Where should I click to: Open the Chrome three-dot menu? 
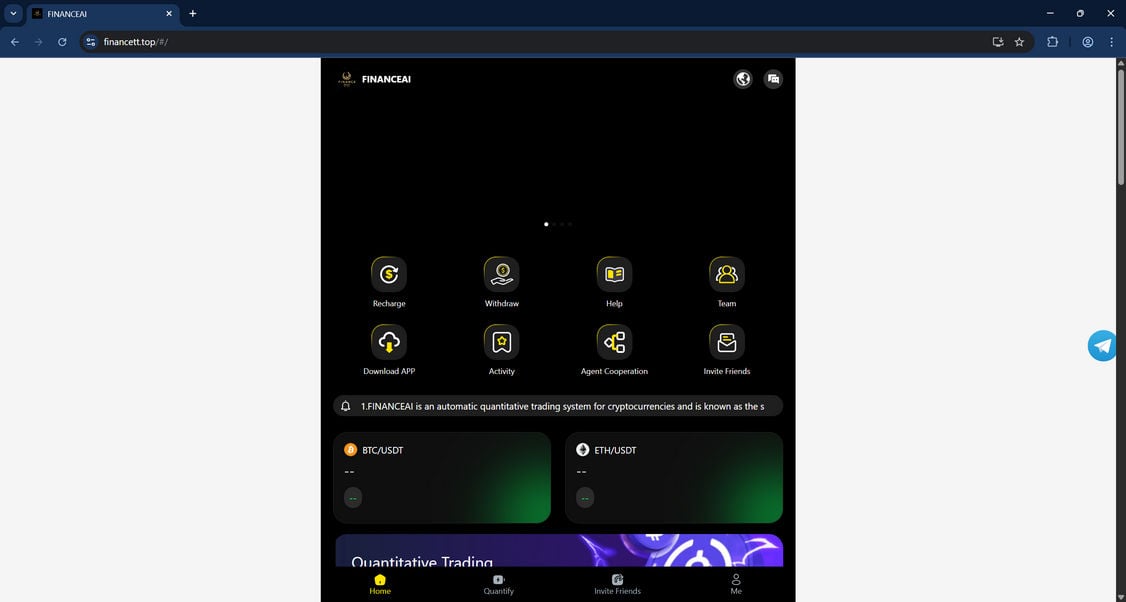(x=1111, y=42)
